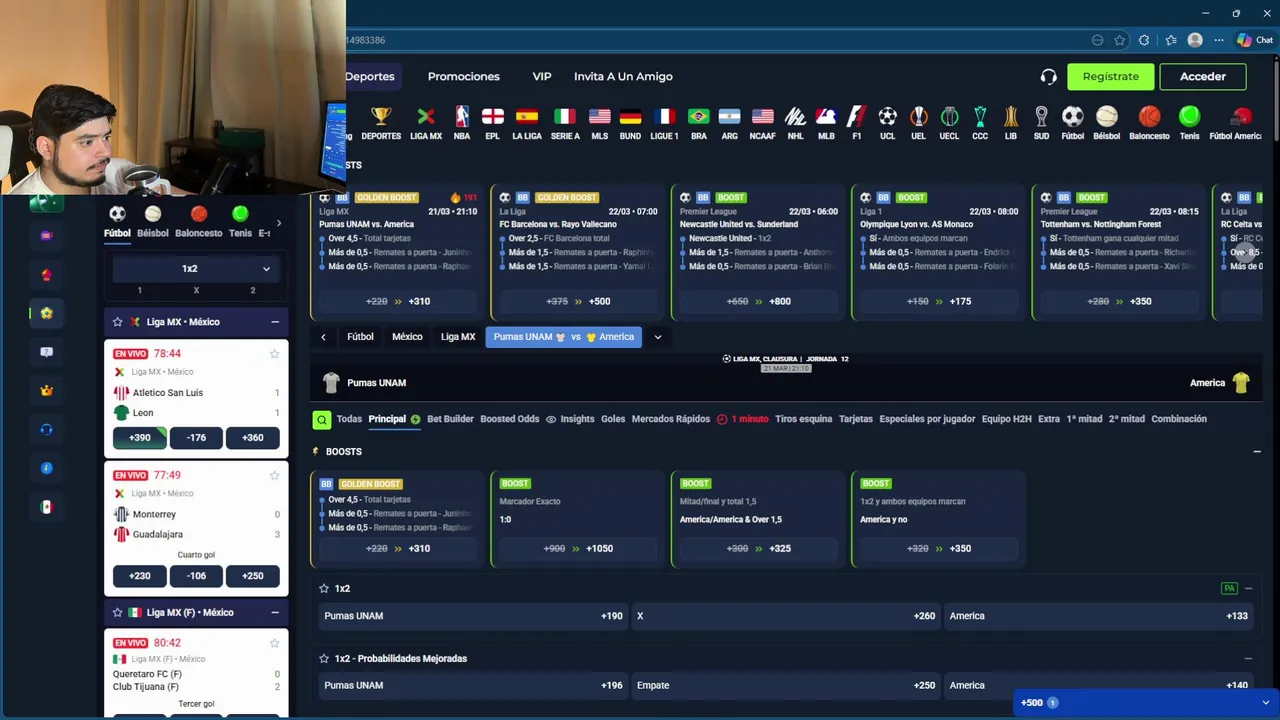Select the F1 racing icon
This screenshot has height=720, width=1280.
856,117
